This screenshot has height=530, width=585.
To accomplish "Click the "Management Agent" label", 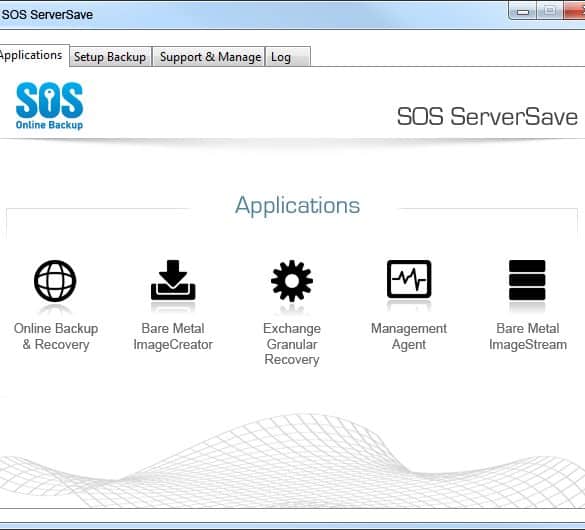I will 409,336.
